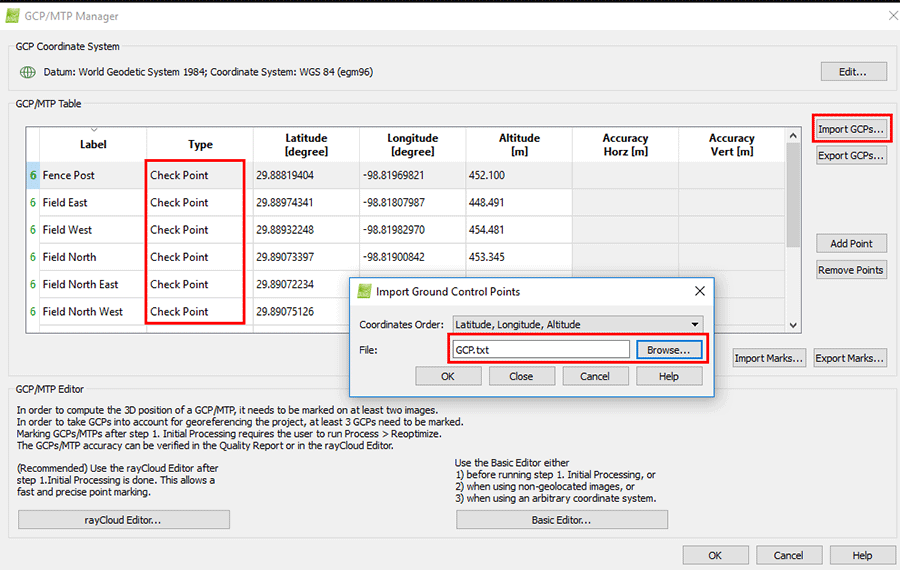This screenshot has width=900, height=570.
Task: Click Import Marks button
Action: [769, 358]
